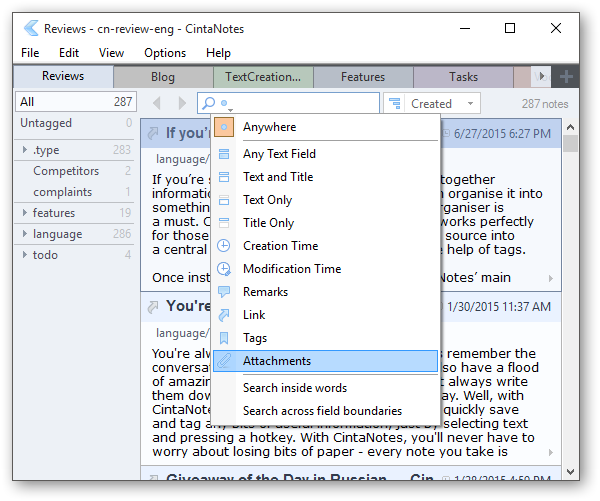Viewport: 600px width, 501px height.
Task: Expand the language tag
Action: (x=24, y=233)
